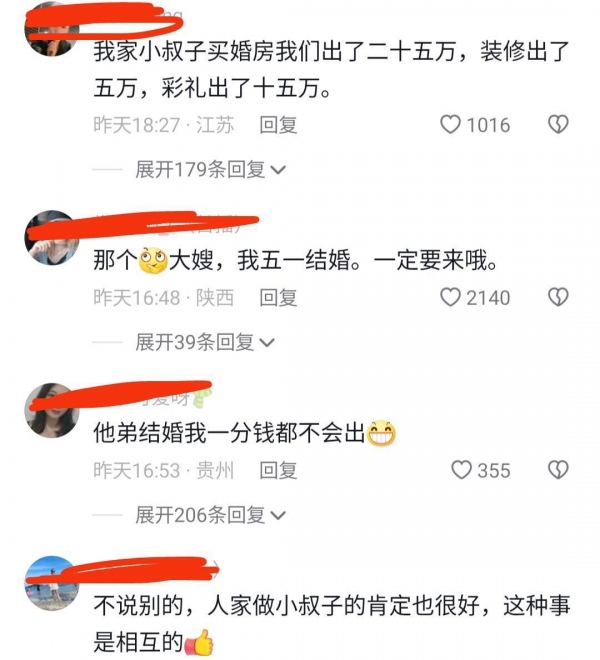
Task: Expand 展开39条回复
Action: coord(205,342)
